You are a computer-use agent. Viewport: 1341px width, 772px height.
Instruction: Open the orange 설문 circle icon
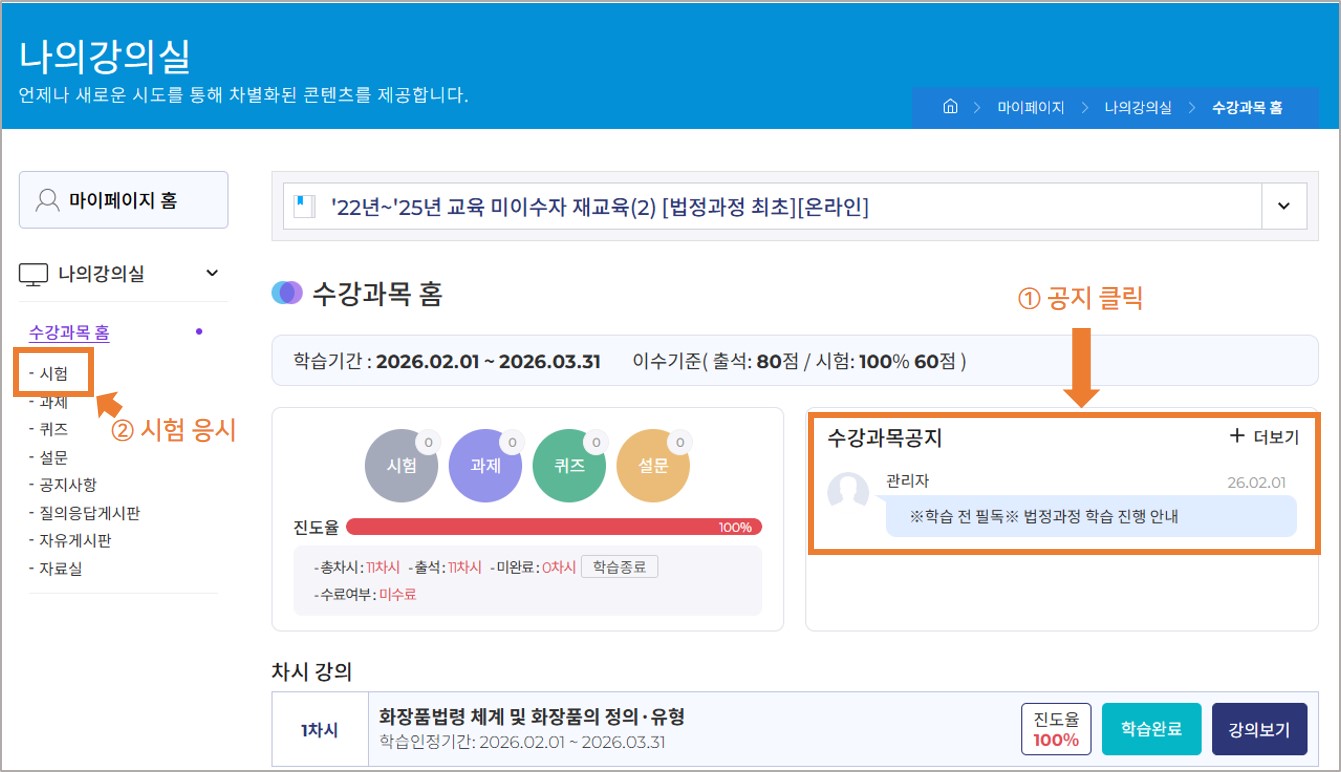653,466
